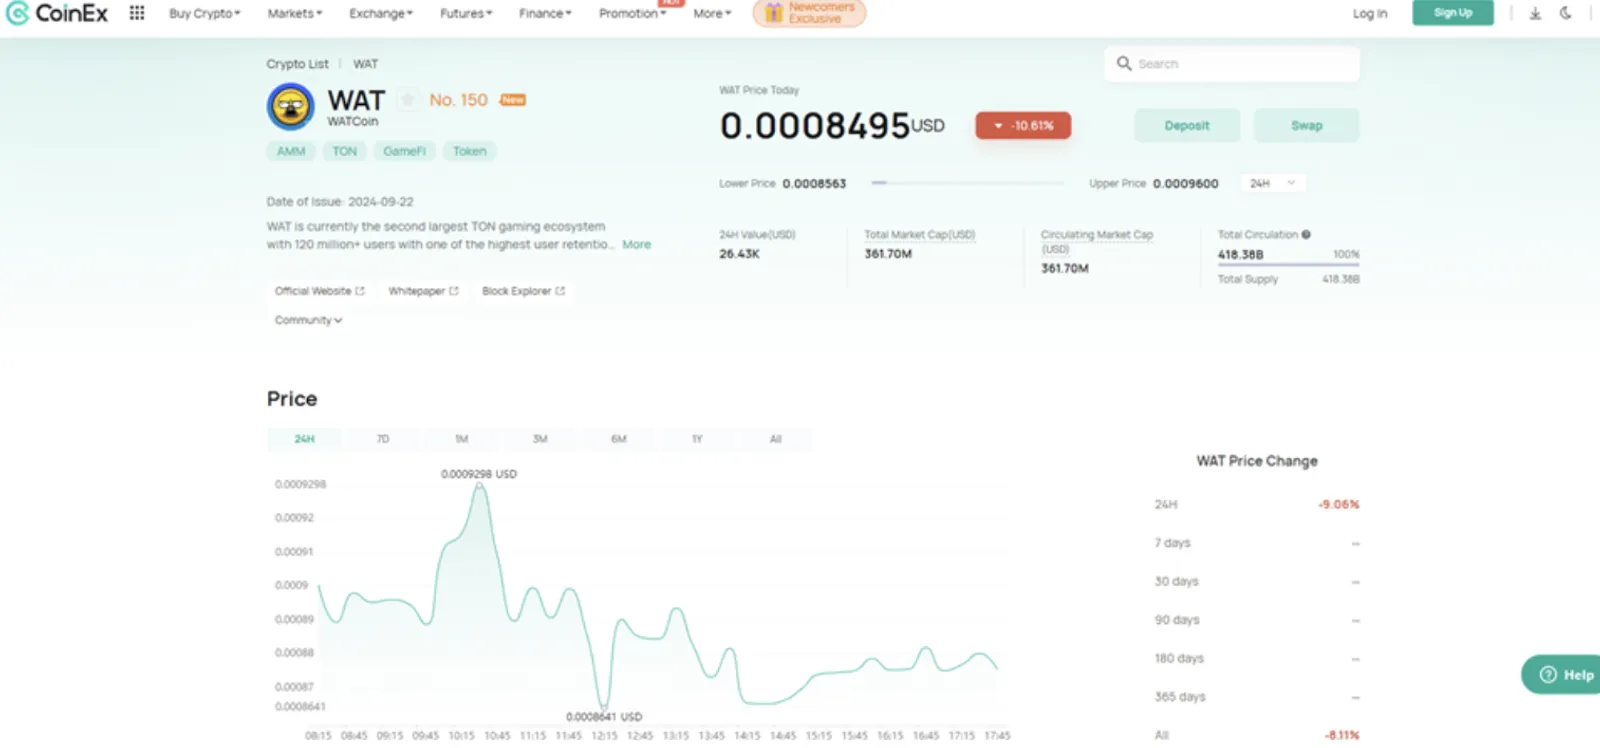Open the apps grid menu icon
Viewport: 1600px width, 748px height.
(x=137, y=13)
